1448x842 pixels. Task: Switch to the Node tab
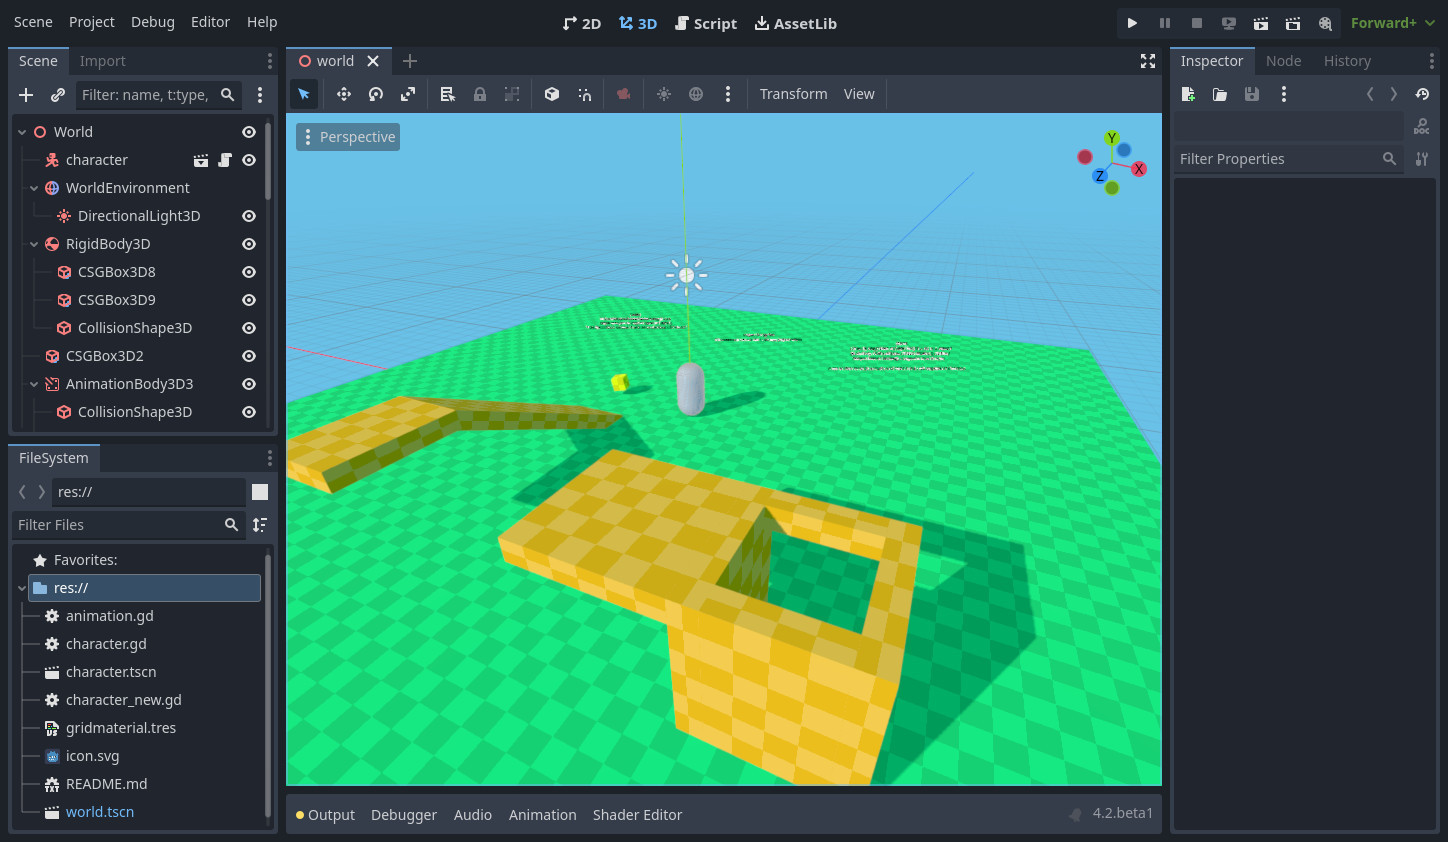[1283, 61]
